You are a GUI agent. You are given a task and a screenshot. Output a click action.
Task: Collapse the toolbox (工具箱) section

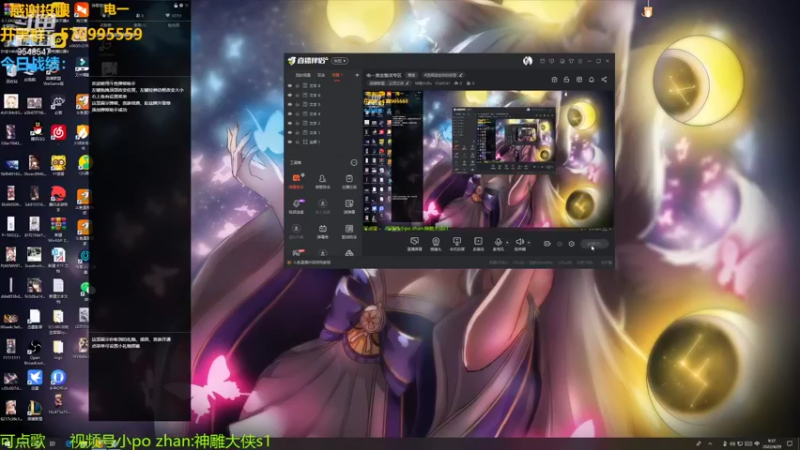pos(354,162)
